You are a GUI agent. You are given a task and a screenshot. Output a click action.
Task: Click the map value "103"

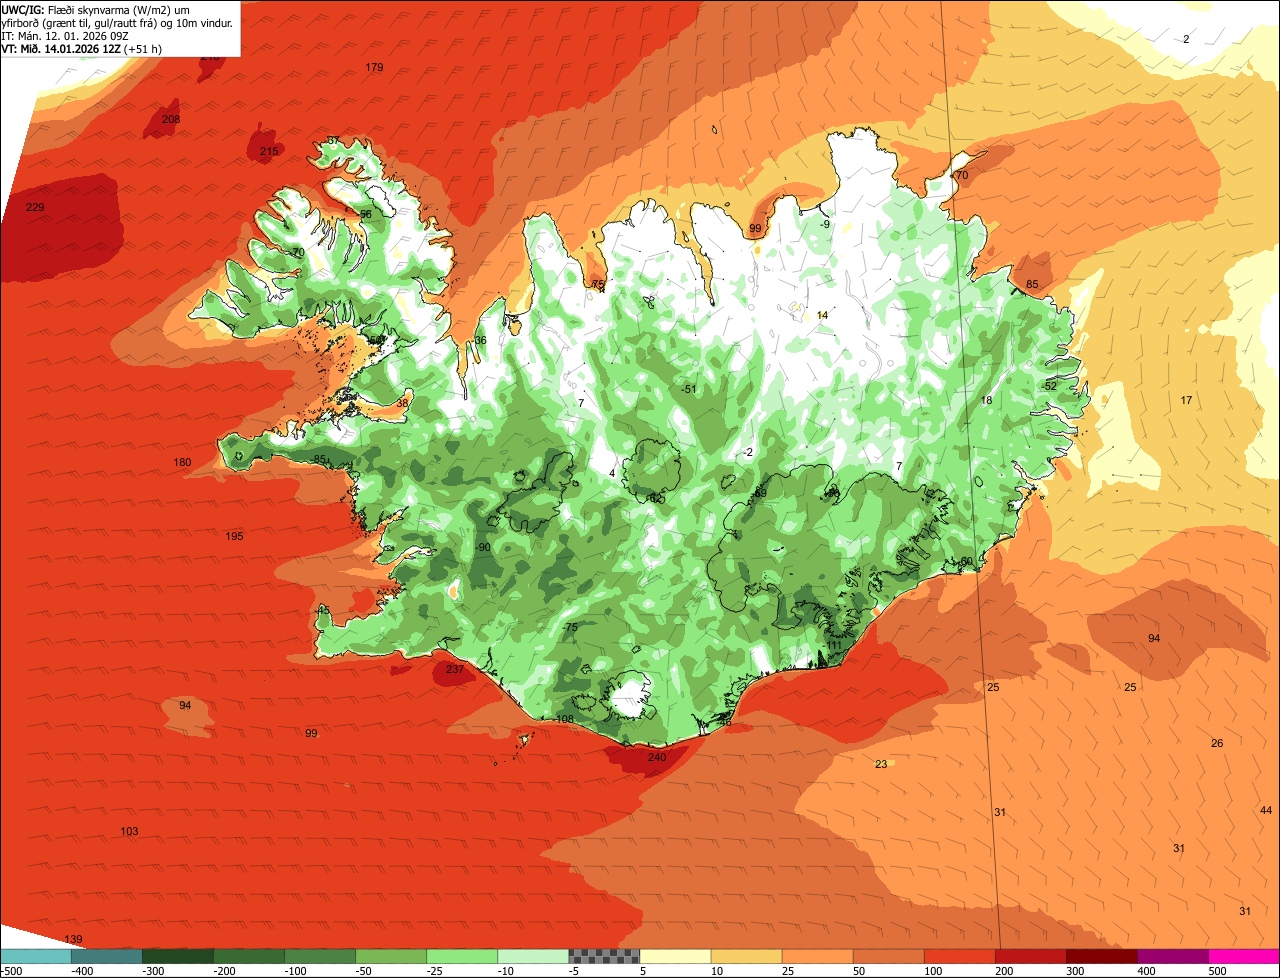pos(129,832)
